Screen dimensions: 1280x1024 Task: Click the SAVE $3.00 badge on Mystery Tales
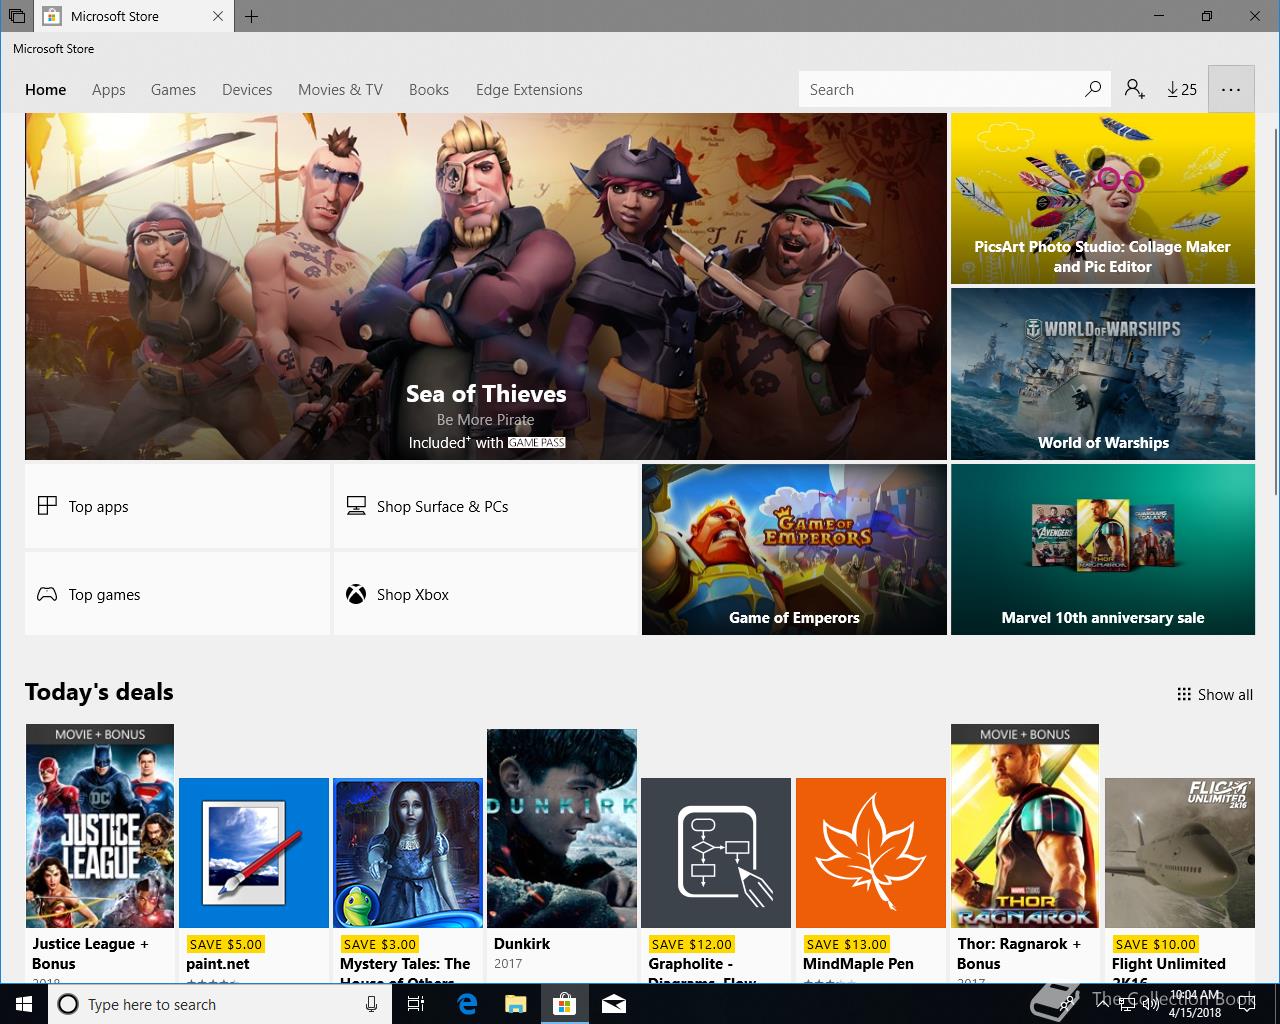[x=379, y=944]
